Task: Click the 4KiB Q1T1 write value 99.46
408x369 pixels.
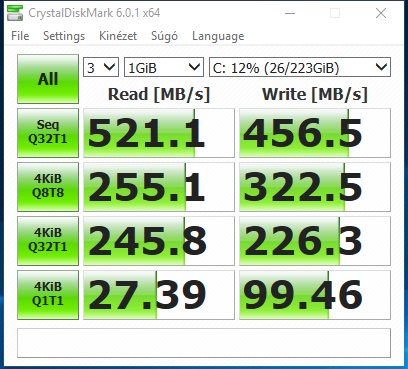Action: click(315, 295)
